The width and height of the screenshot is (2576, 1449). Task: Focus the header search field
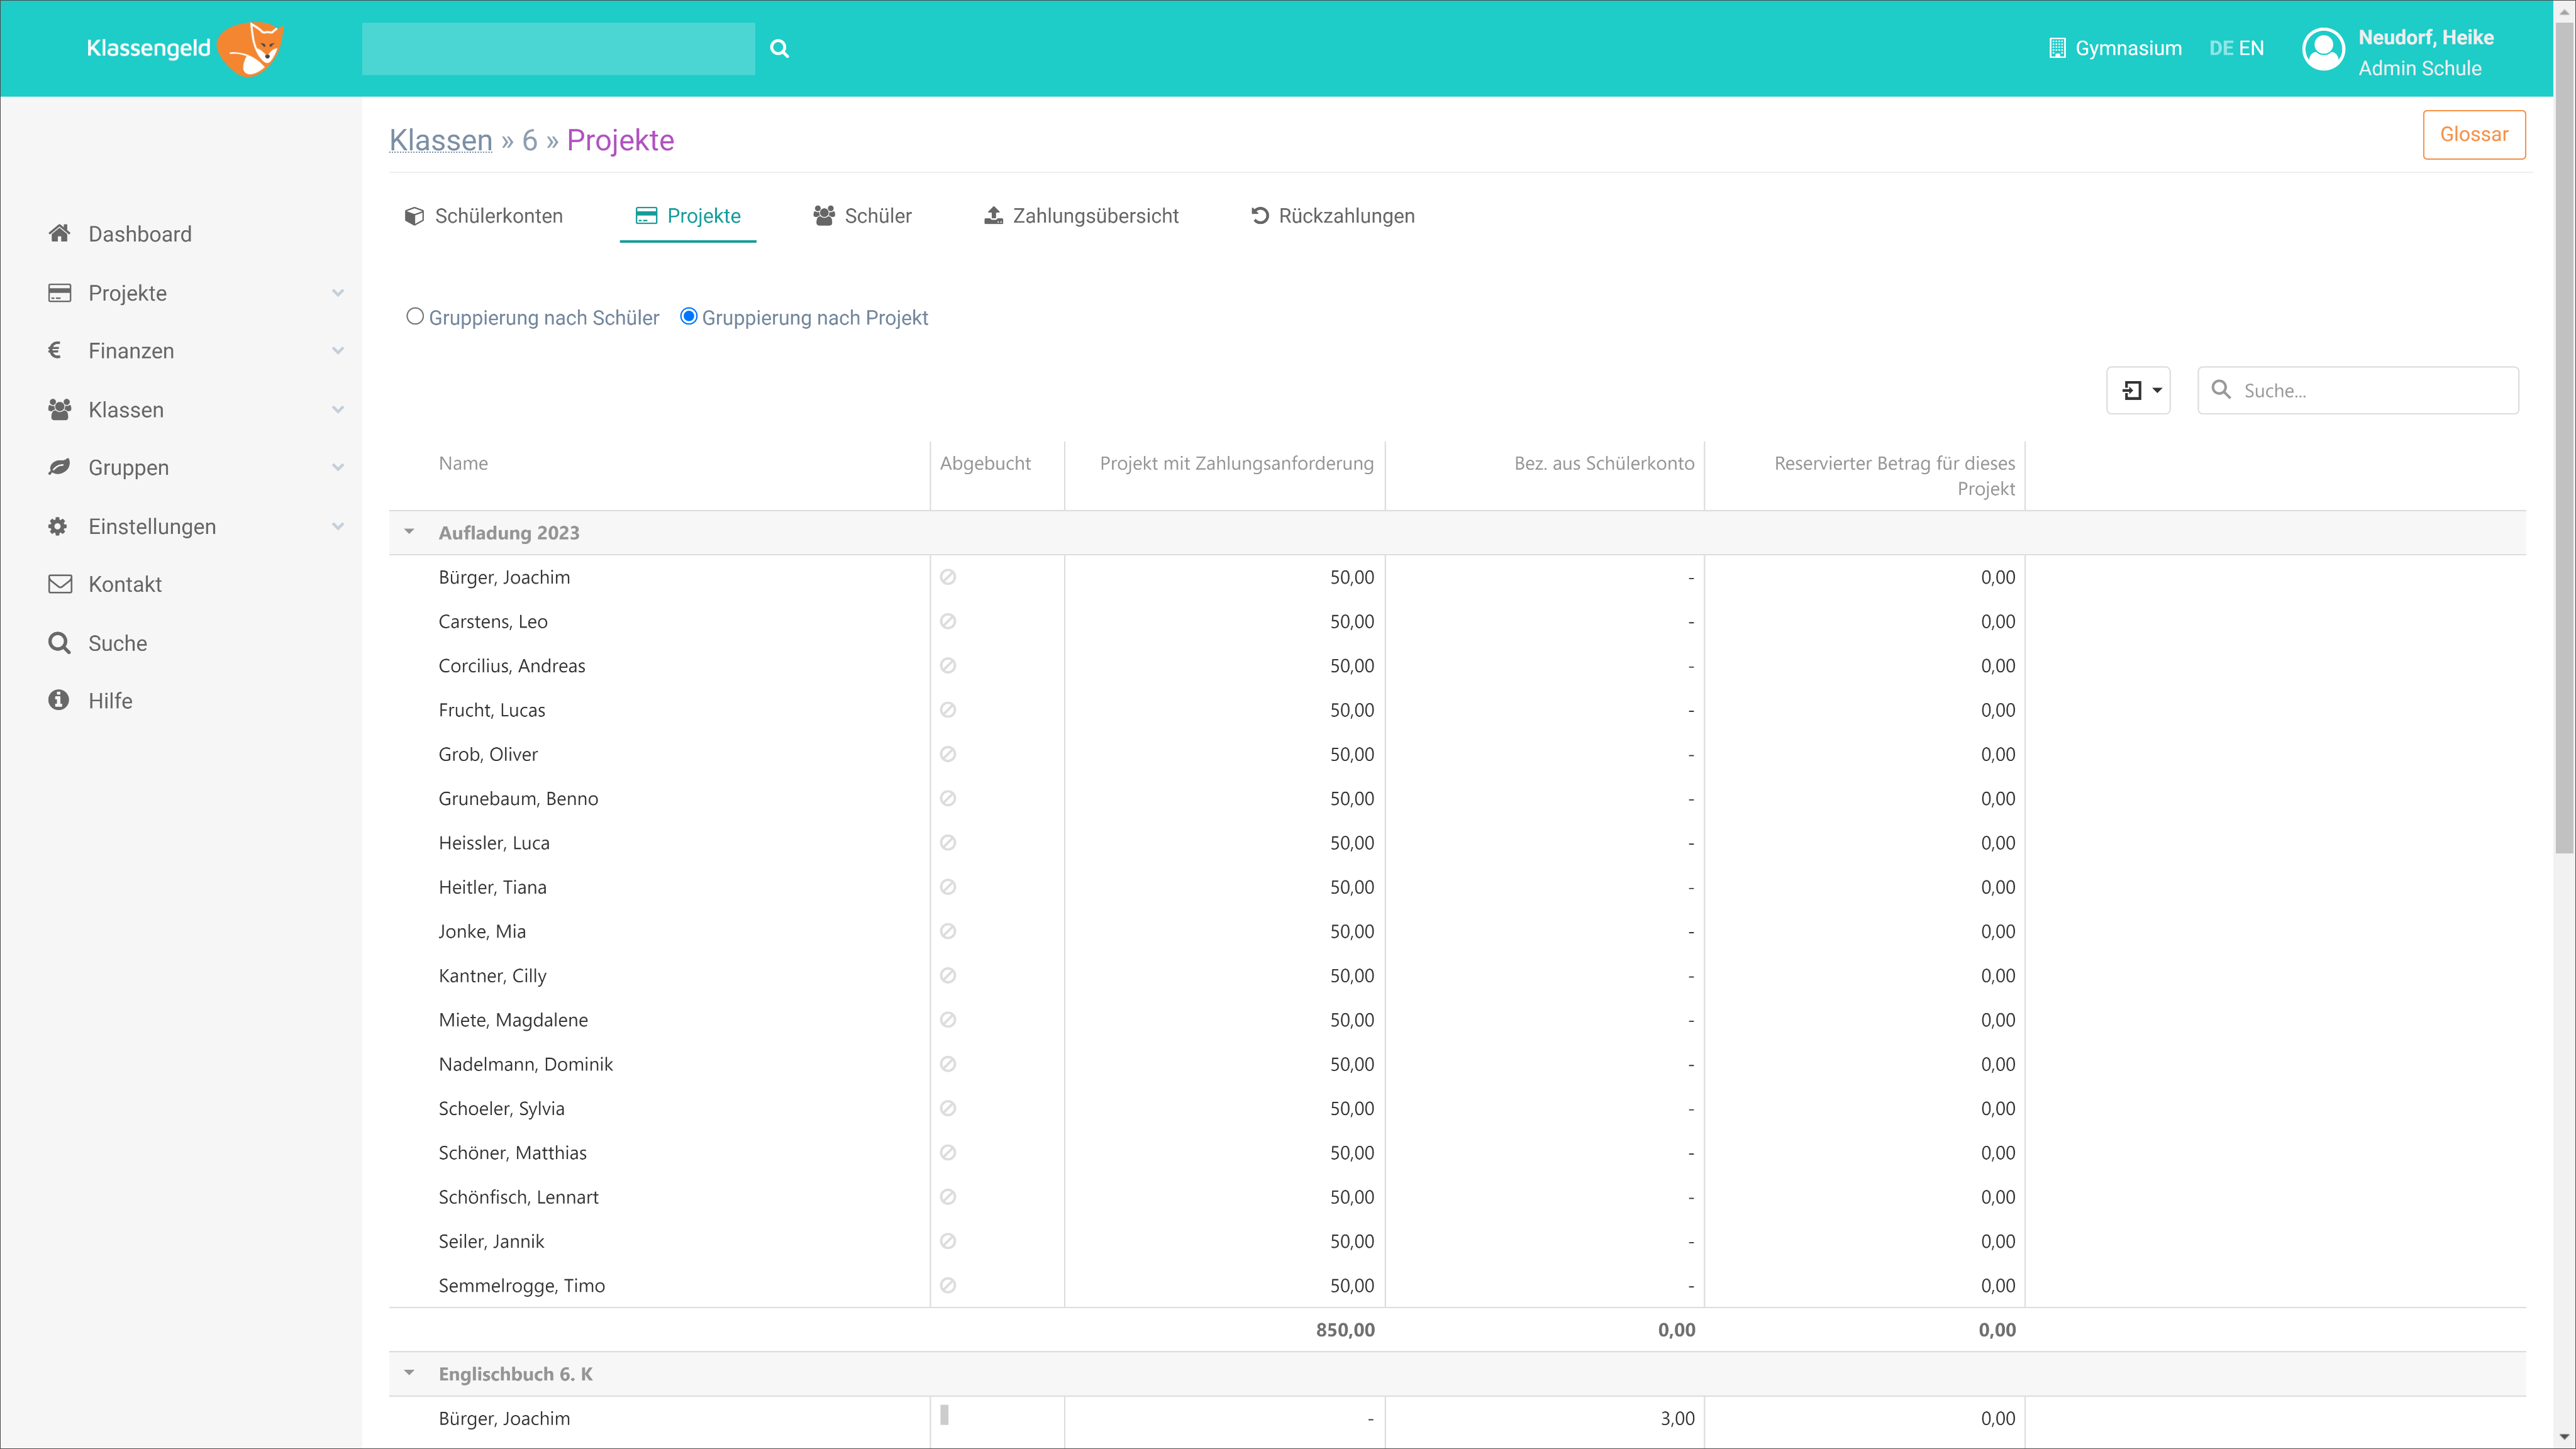pos(558,48)
